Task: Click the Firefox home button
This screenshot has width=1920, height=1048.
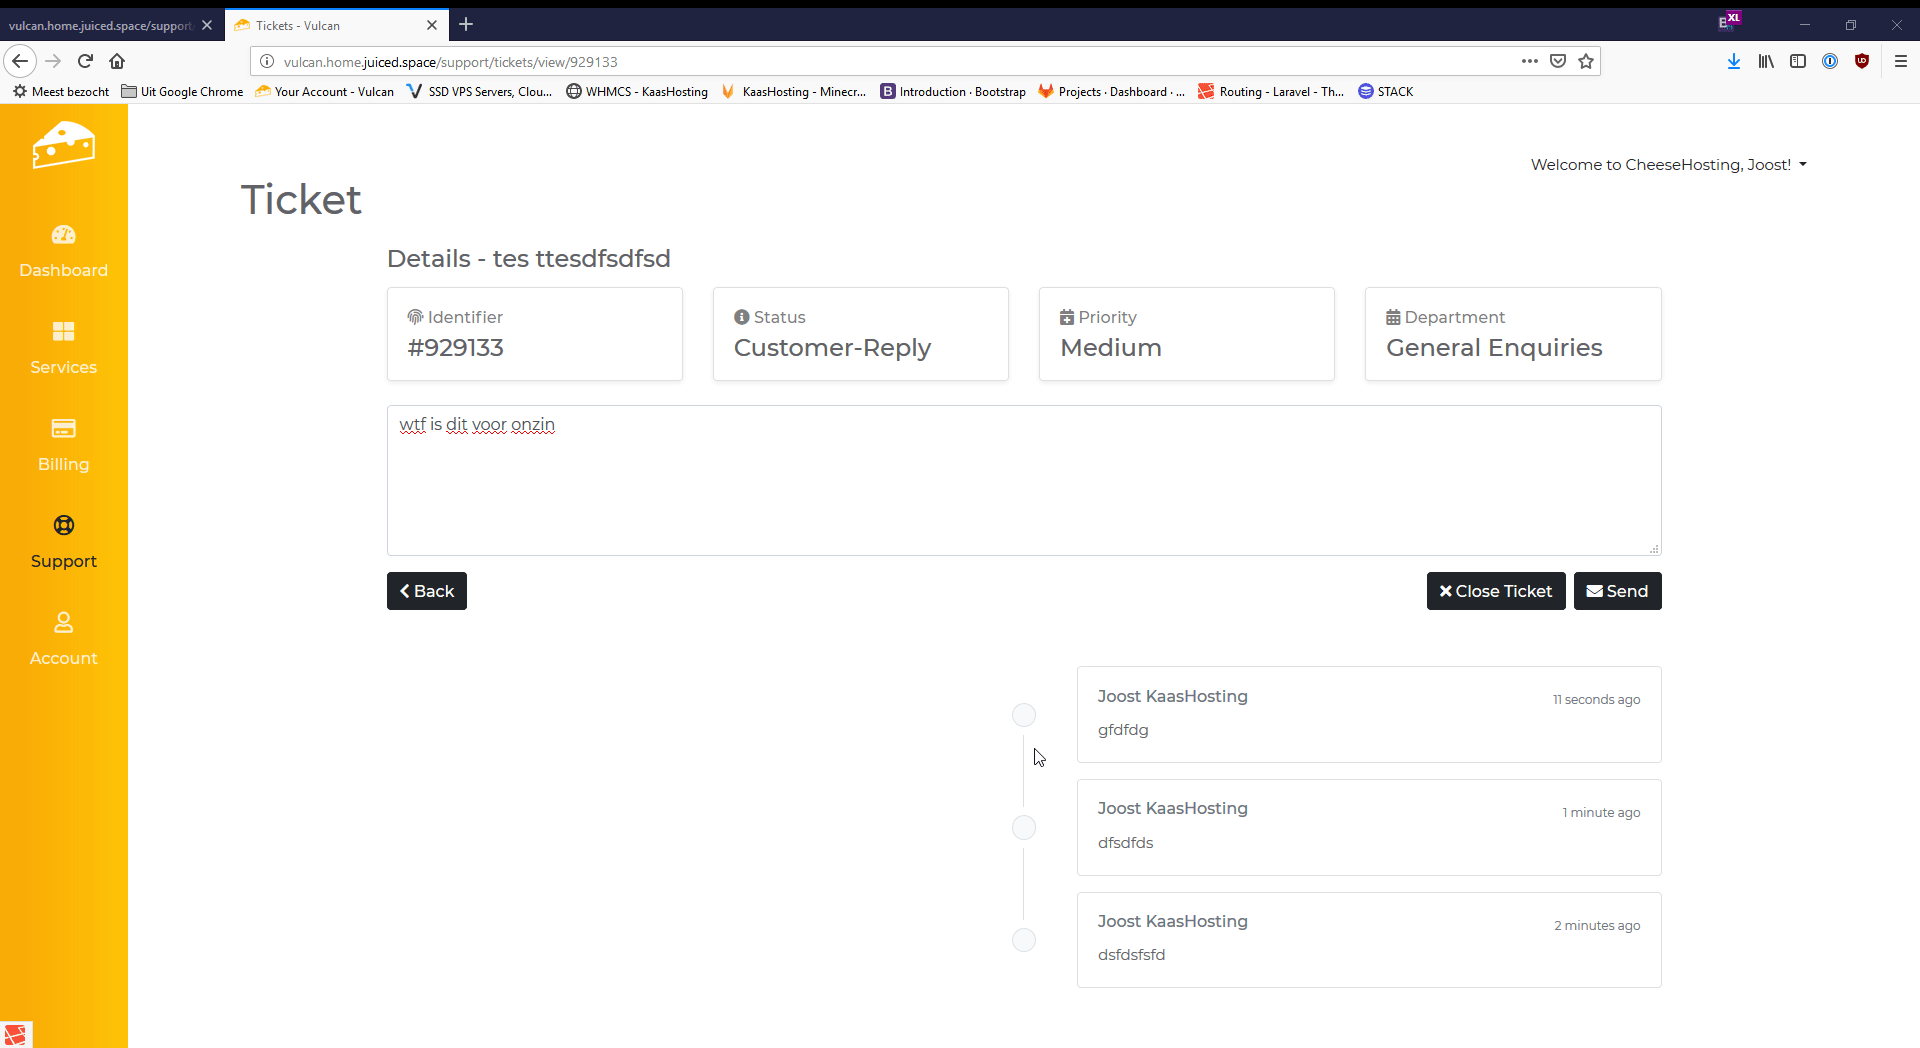Action: [117, 61]
